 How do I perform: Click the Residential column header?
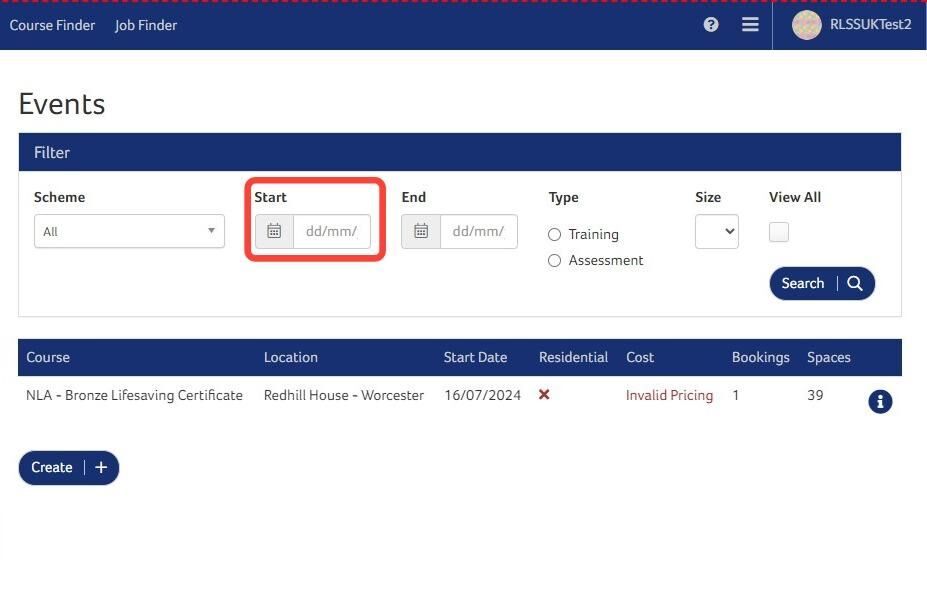pyautogui.click(x=573, y=357)
